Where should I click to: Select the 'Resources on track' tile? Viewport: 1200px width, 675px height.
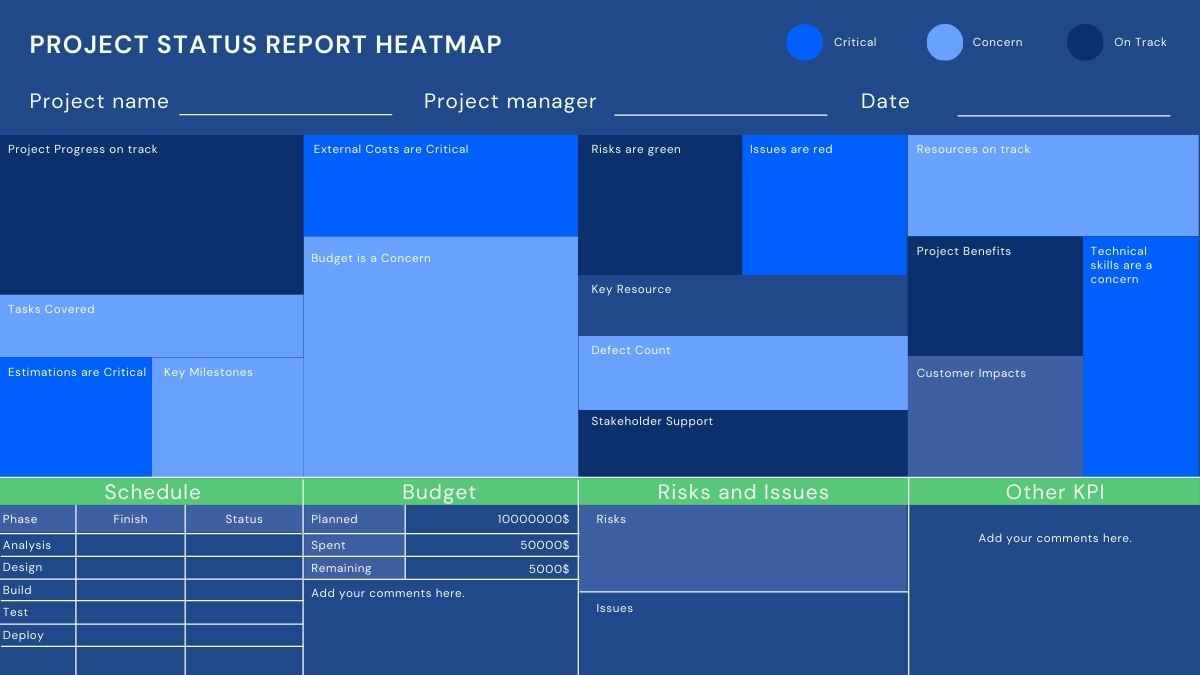pyautogui.click(x=1053, y=186)
